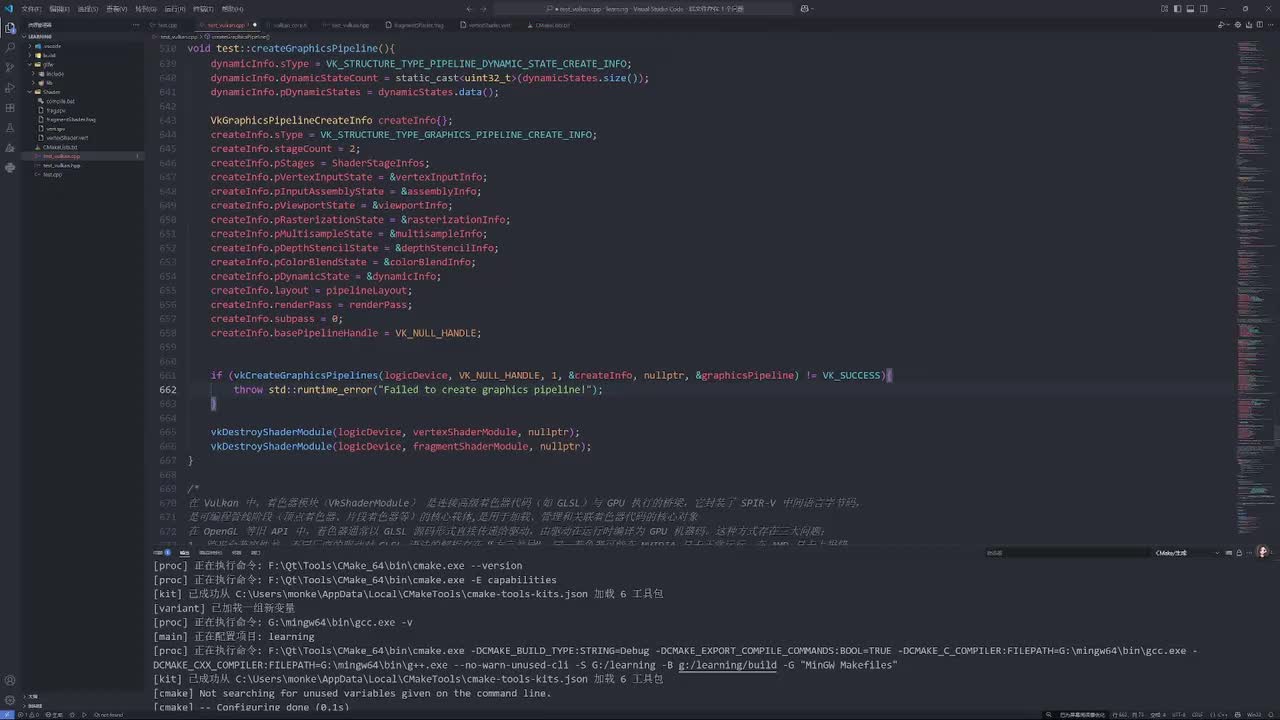Click line number 661 in the gutter
This screenshot has width=1280, height=720.
point(167,376)
